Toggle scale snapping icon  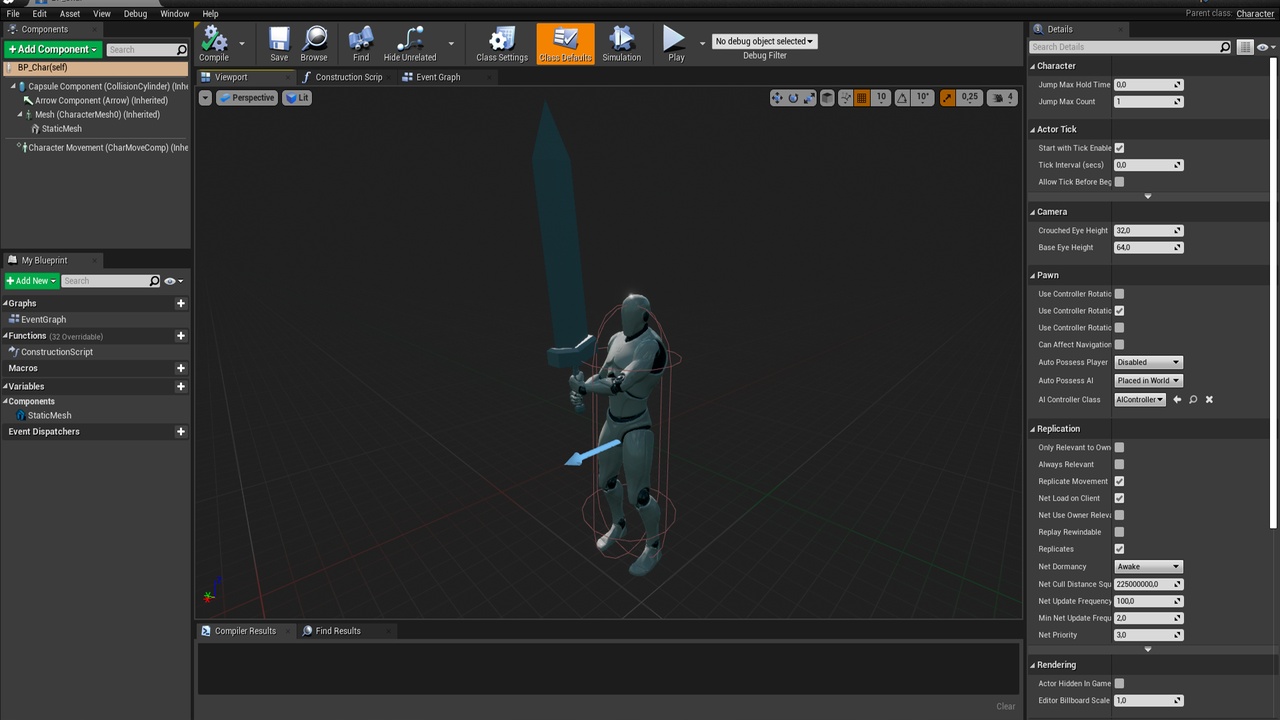[947, 98]
